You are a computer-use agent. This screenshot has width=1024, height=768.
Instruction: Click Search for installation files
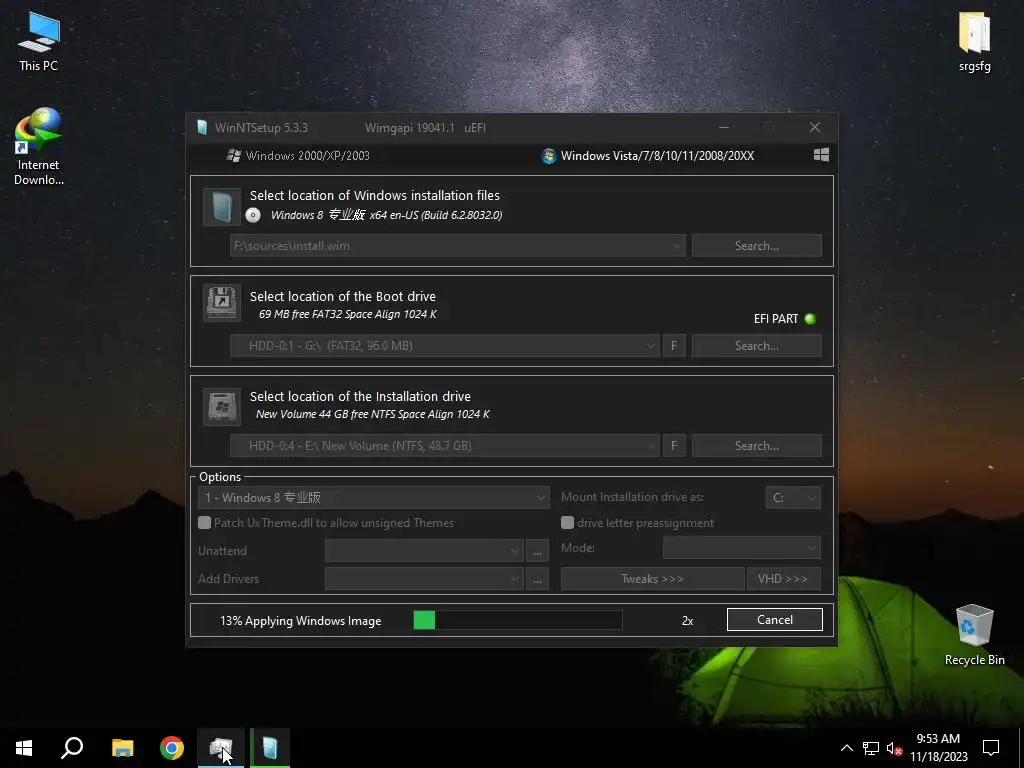click(757, 246)
